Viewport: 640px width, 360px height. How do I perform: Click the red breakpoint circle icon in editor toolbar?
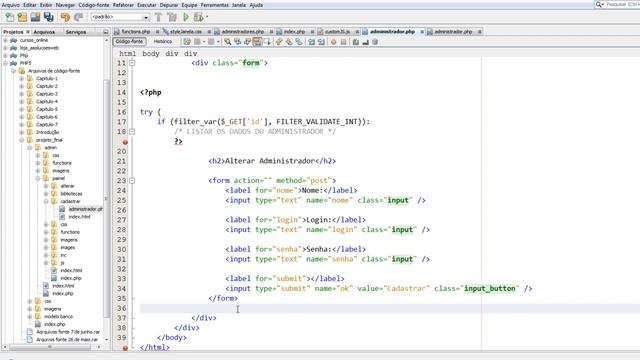tap(333, 42)
